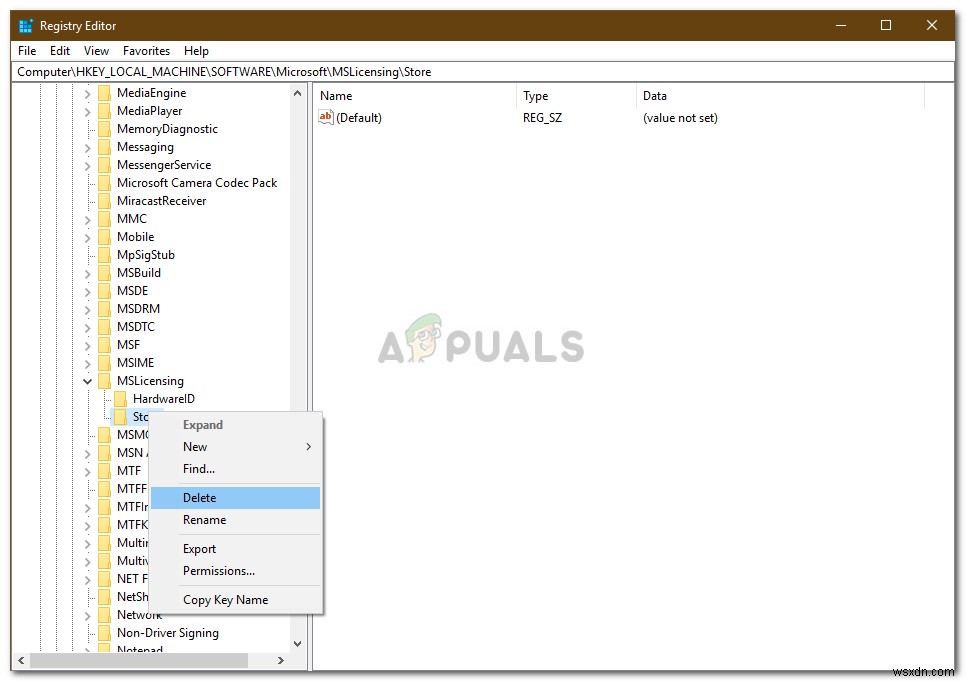The height and width of the screenshot is (682, 966).
Task: Click the MiracastReceiver folder icon
Action: [105, 201]
